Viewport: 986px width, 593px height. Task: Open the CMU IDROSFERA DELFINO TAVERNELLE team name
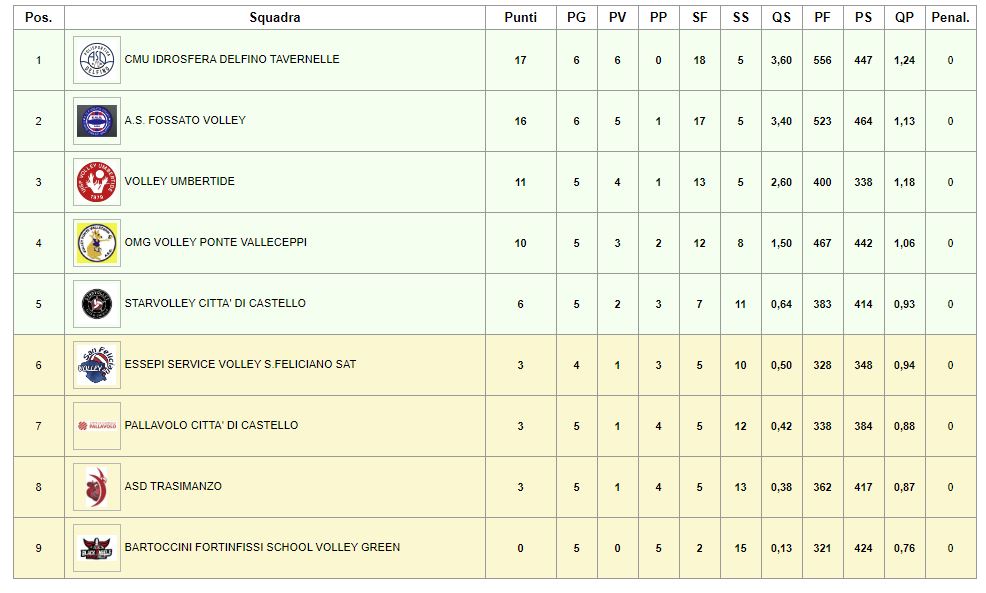(232, 59)
